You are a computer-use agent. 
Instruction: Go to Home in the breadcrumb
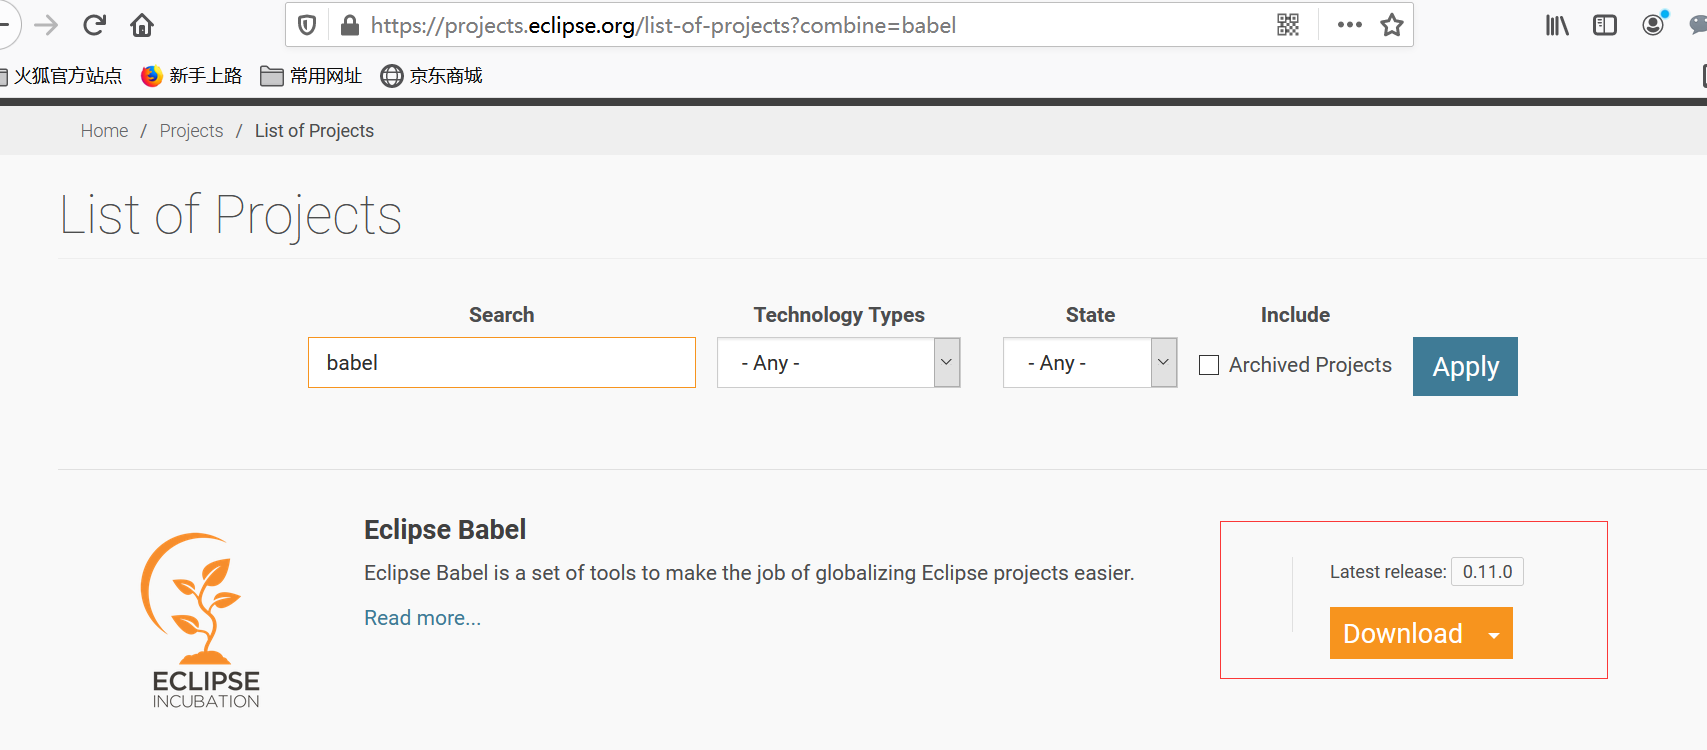coord(104,131)
